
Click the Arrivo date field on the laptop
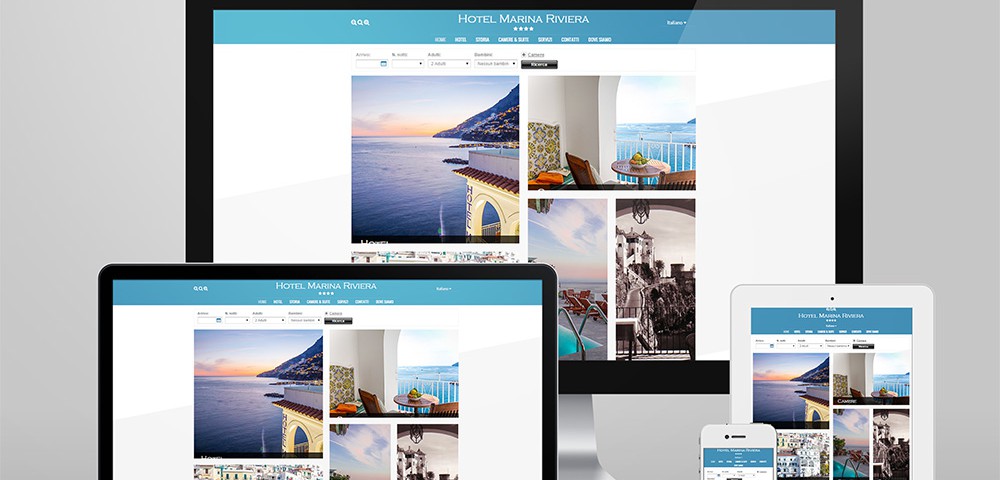click(209, 321)
